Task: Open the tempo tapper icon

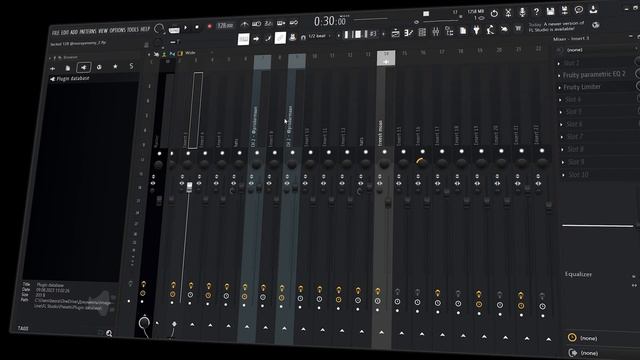Action: click(490, 29)
